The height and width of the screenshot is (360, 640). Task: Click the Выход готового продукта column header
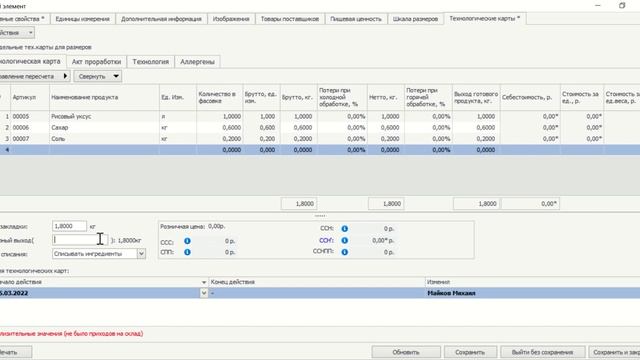pos(476,97)
